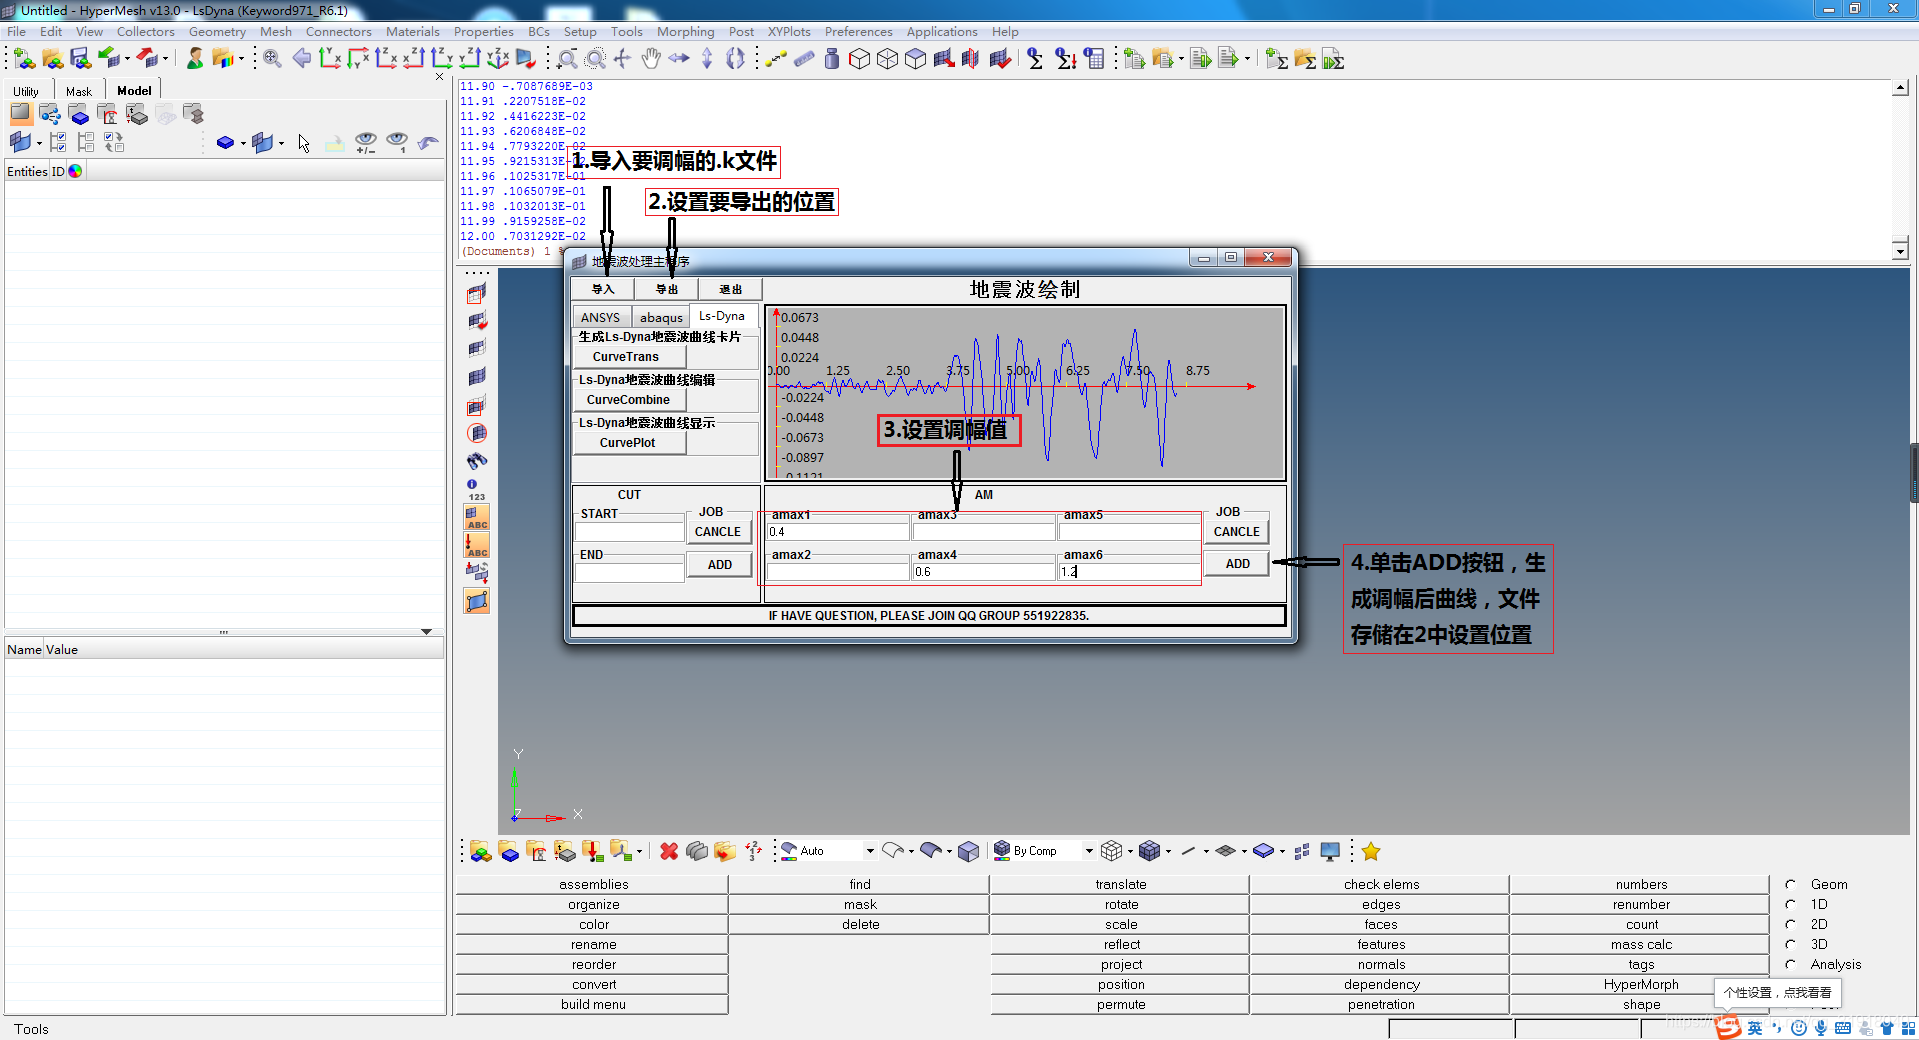Click the amax1 input field
Viewport: 1919px width, 1040px height.
[837, 532]
